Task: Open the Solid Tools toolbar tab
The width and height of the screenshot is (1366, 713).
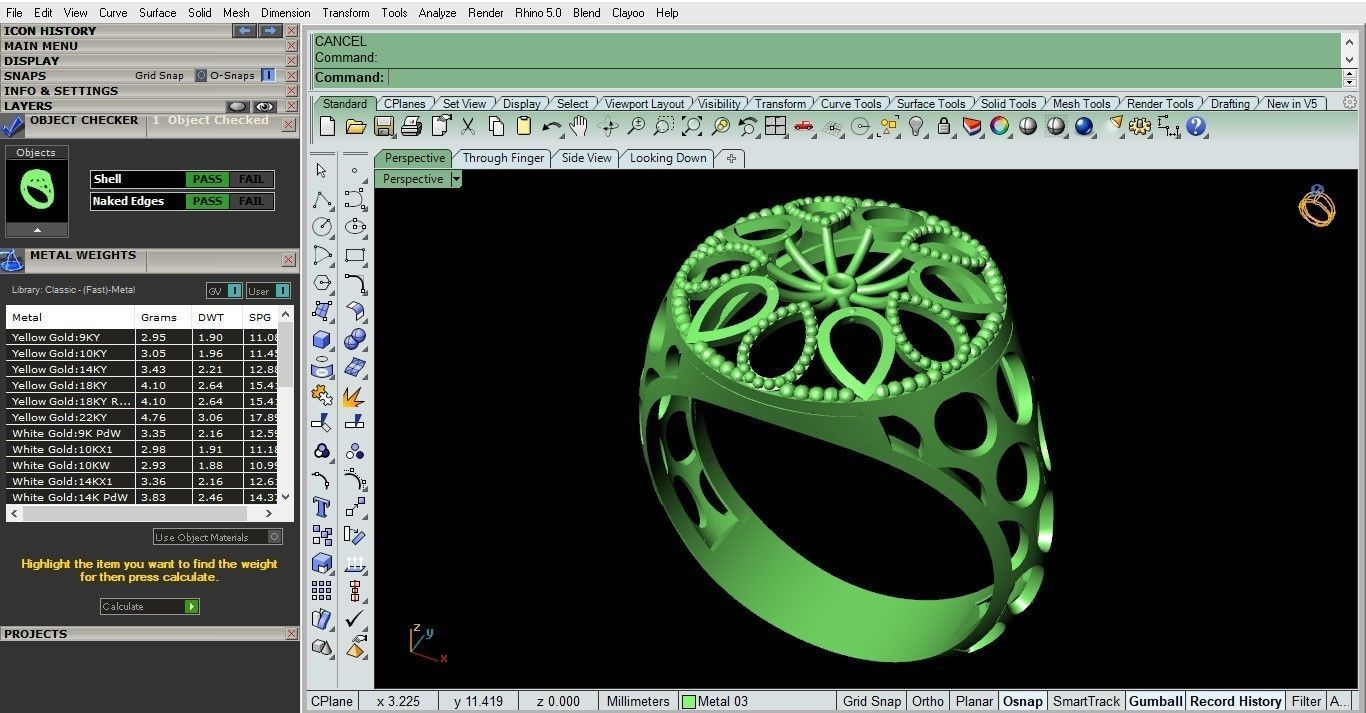Action: click(1008, 103)
